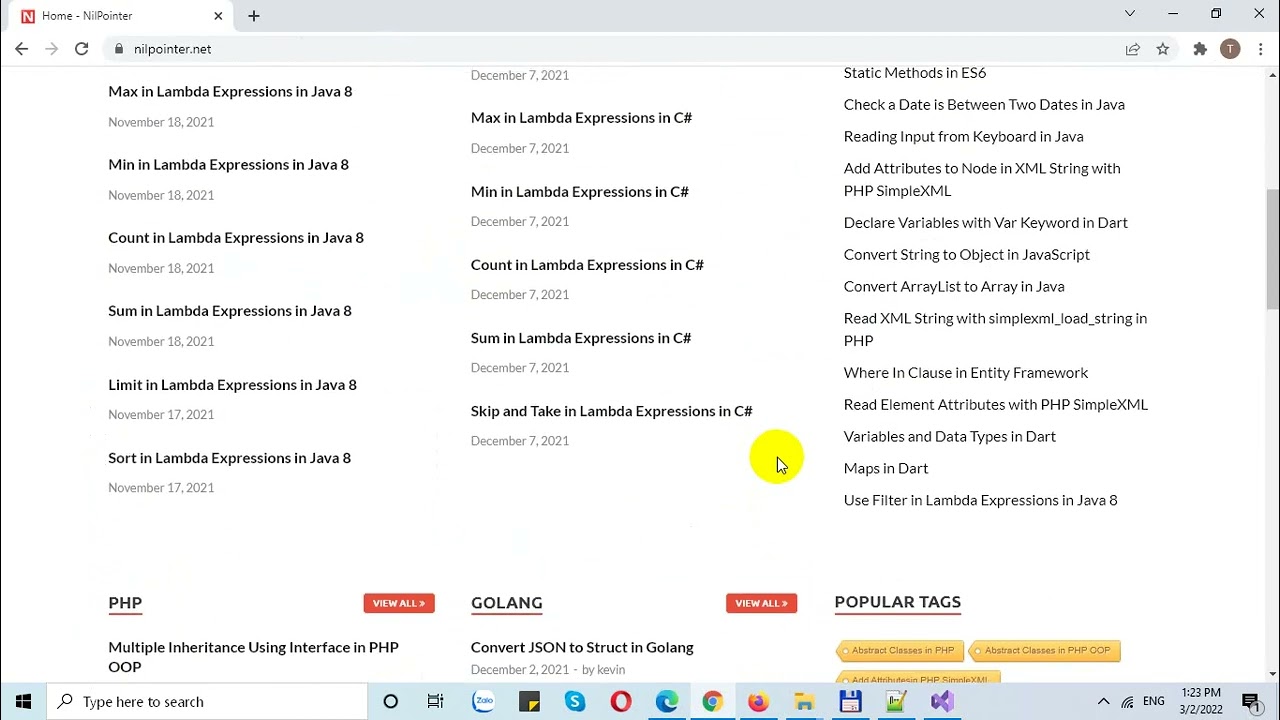
Task: Open Sum in Lambda Expressions in Java 8
Action: [230, 310]
